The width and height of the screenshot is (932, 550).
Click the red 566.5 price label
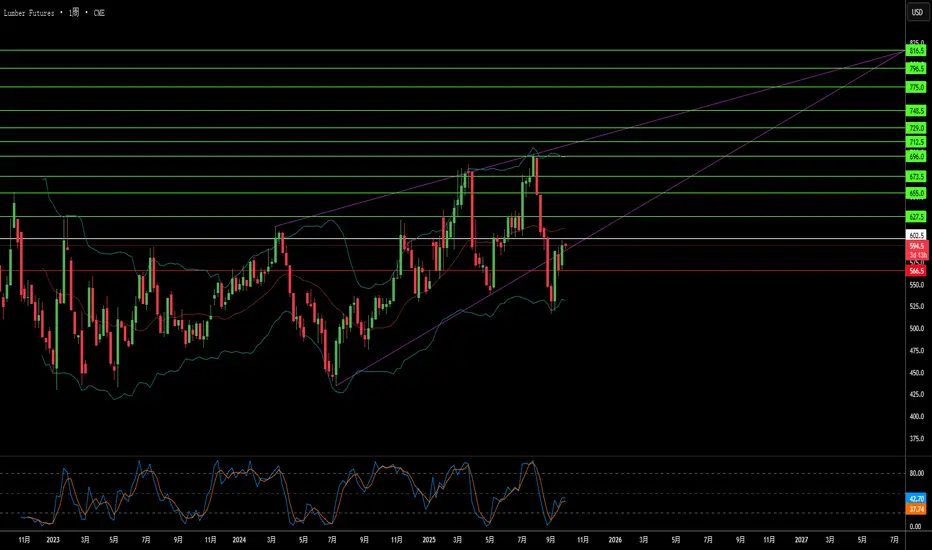click(x=917, y=271)
